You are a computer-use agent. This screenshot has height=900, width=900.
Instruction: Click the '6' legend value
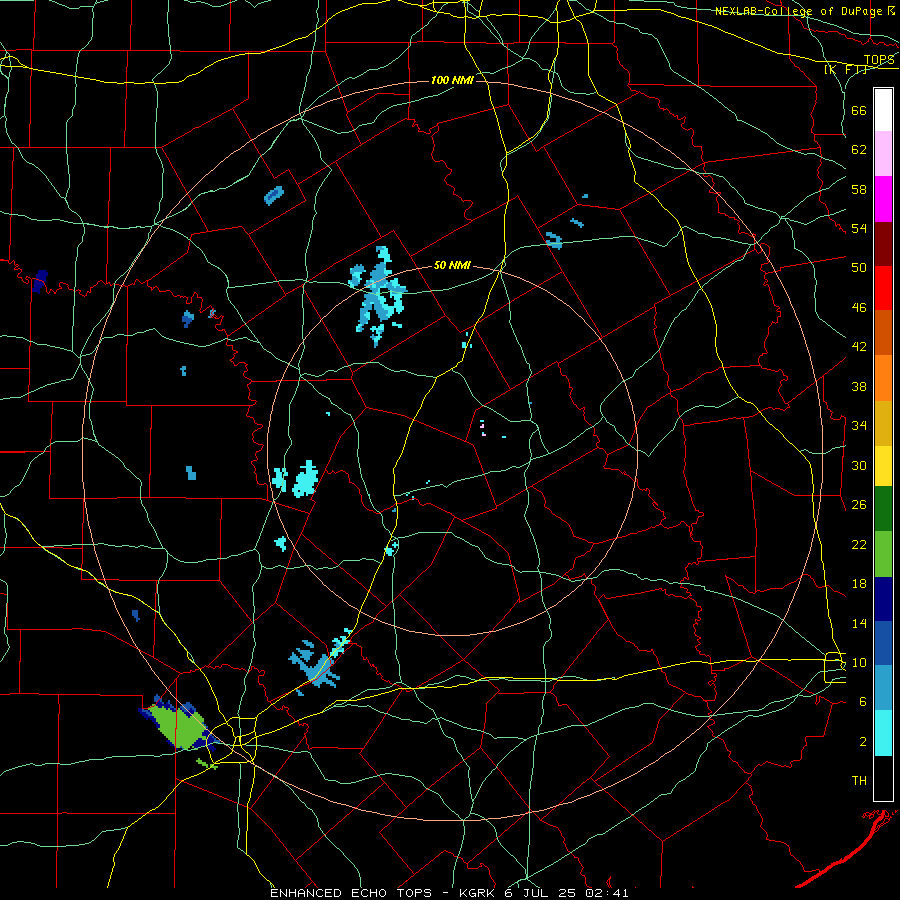tap(863, 701)
